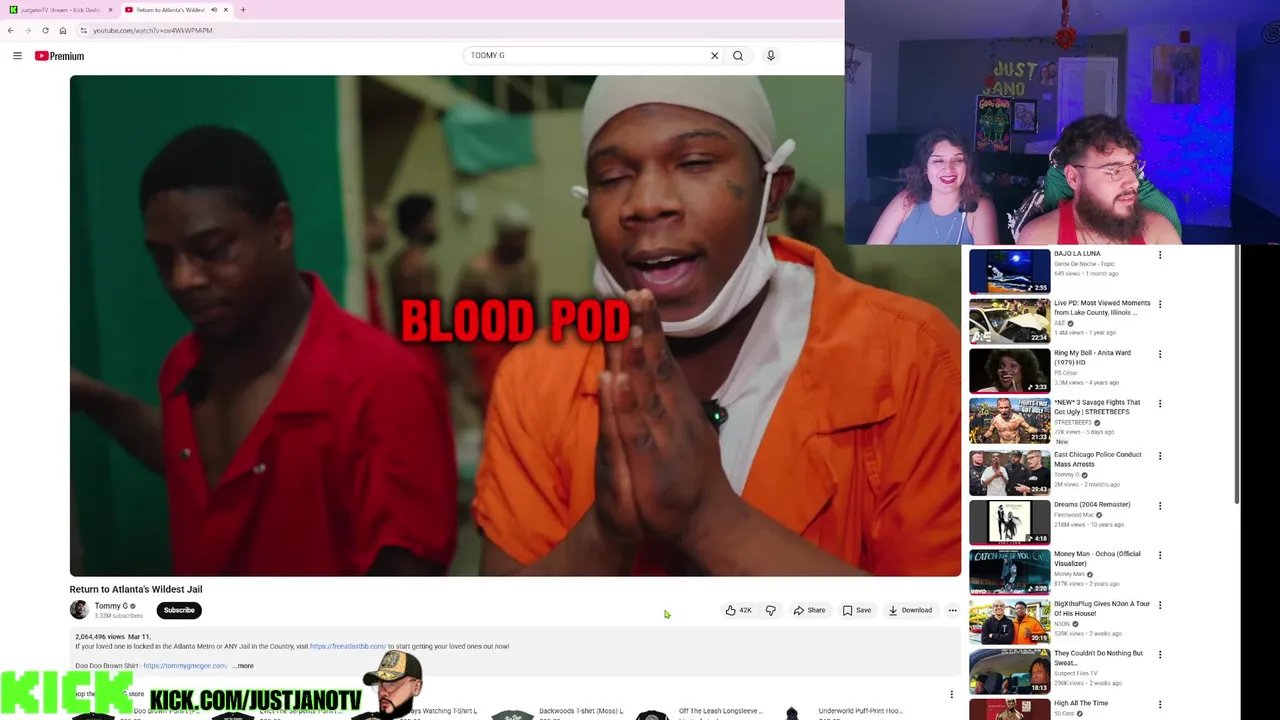Open site info icon in the address bar
Image resolution: width=1280 pixels, height=720 pixels.
84,30
